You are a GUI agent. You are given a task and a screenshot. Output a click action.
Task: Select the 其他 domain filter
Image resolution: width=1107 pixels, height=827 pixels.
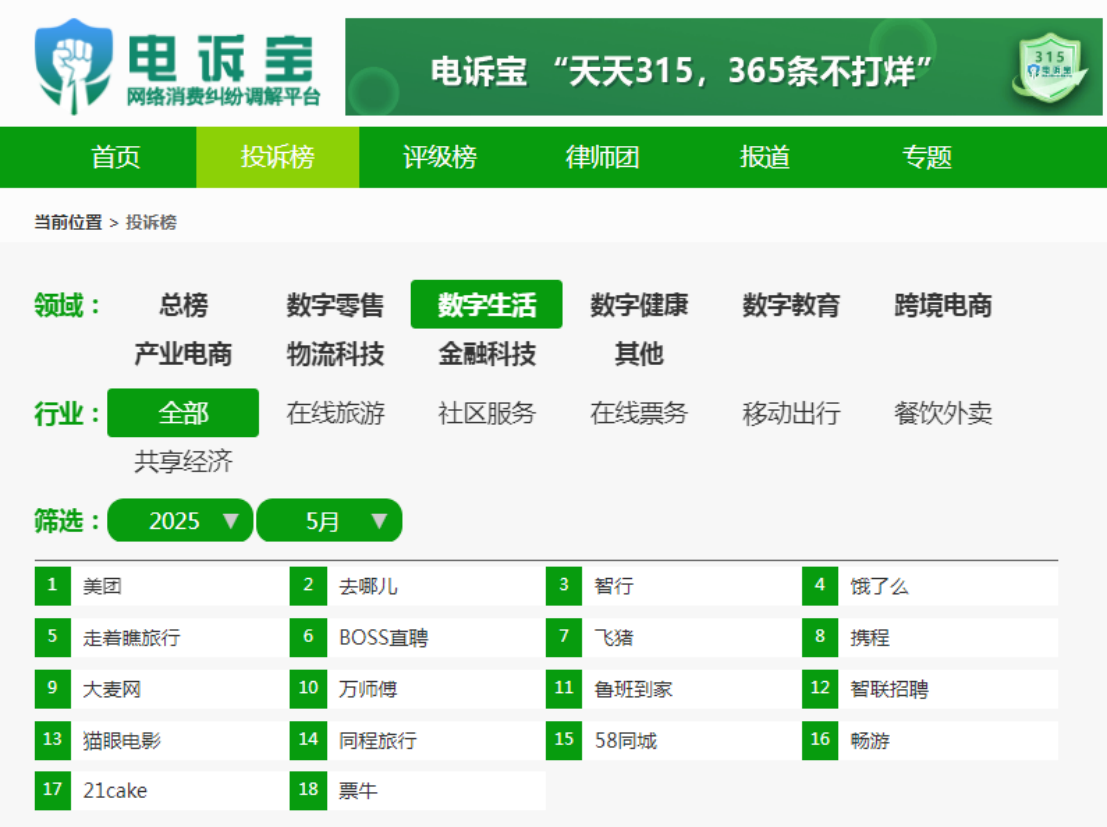pos(639,354)
